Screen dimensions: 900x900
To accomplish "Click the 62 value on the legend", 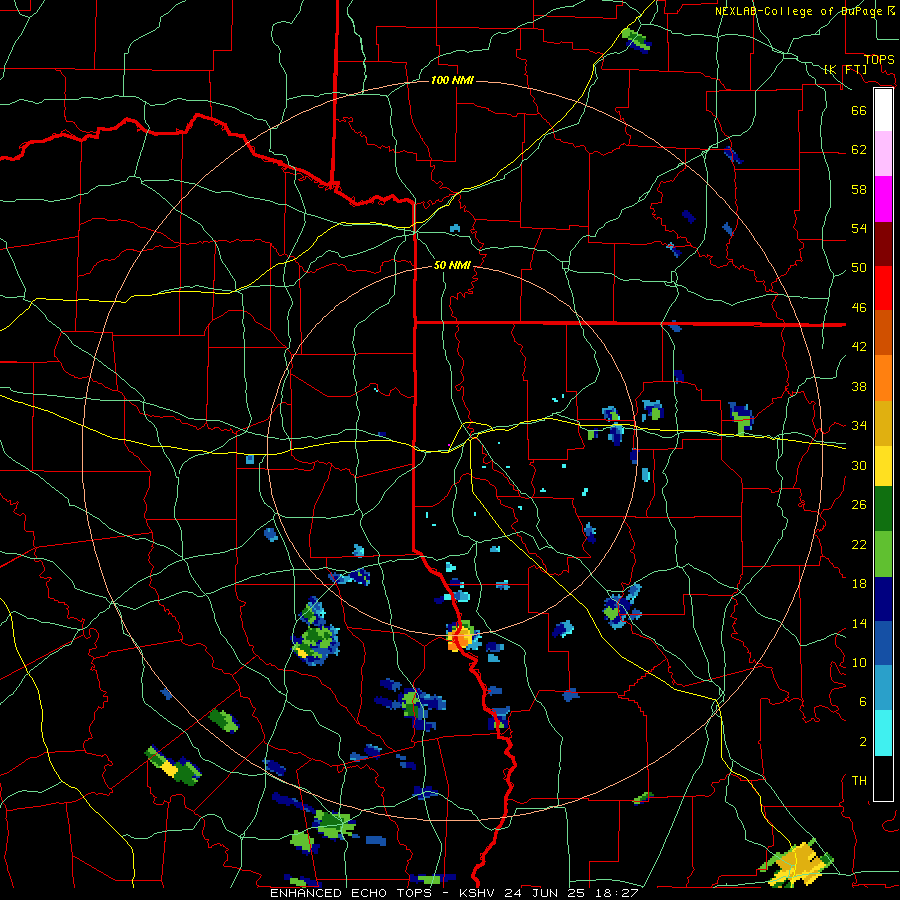I will tap(859, 150).
